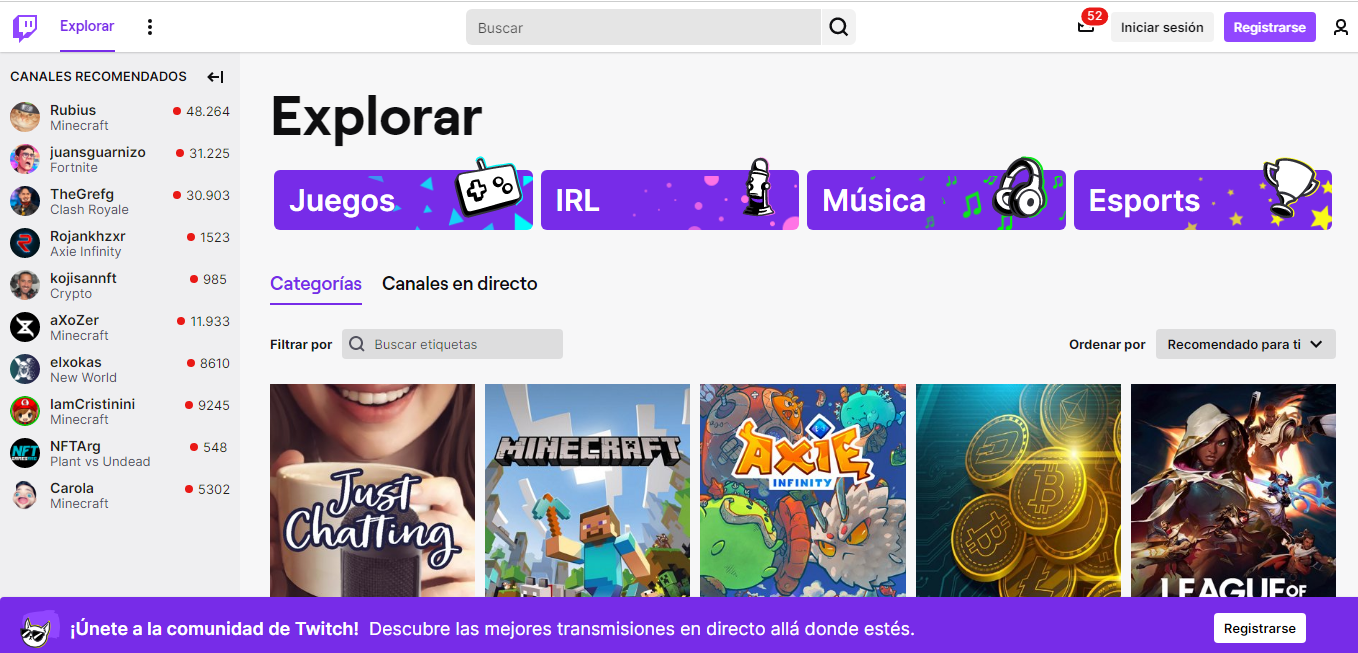Open the IRL category banner
This screenshot has width=1358, height=653.
(x=670, y=200)
